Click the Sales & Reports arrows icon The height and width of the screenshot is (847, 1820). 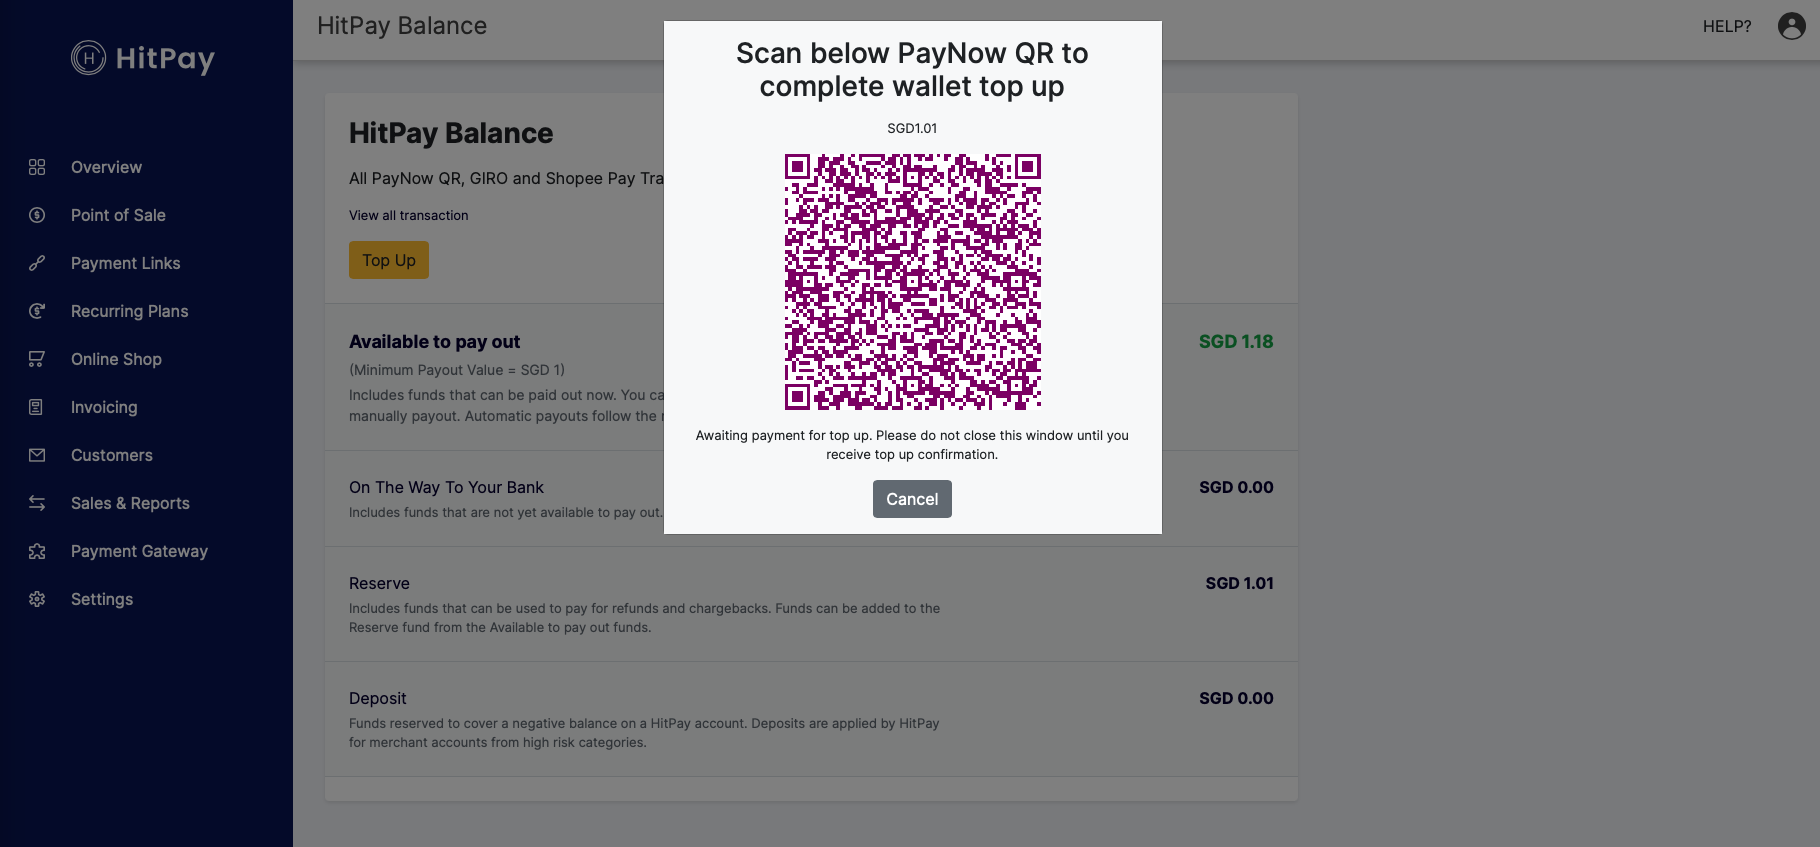click(37, 503)
